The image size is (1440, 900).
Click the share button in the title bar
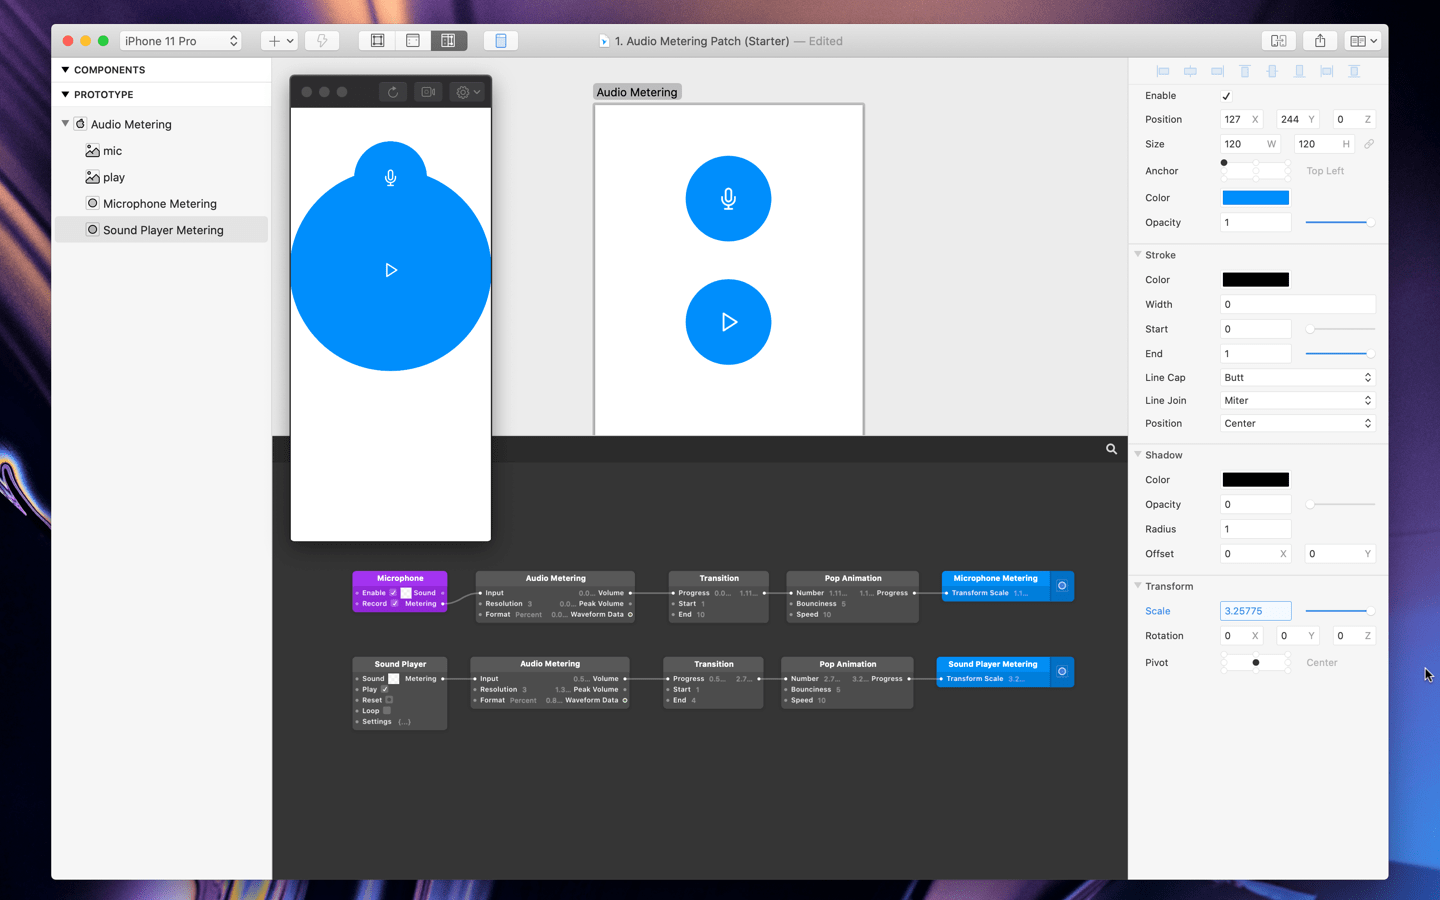[1319, 40]
